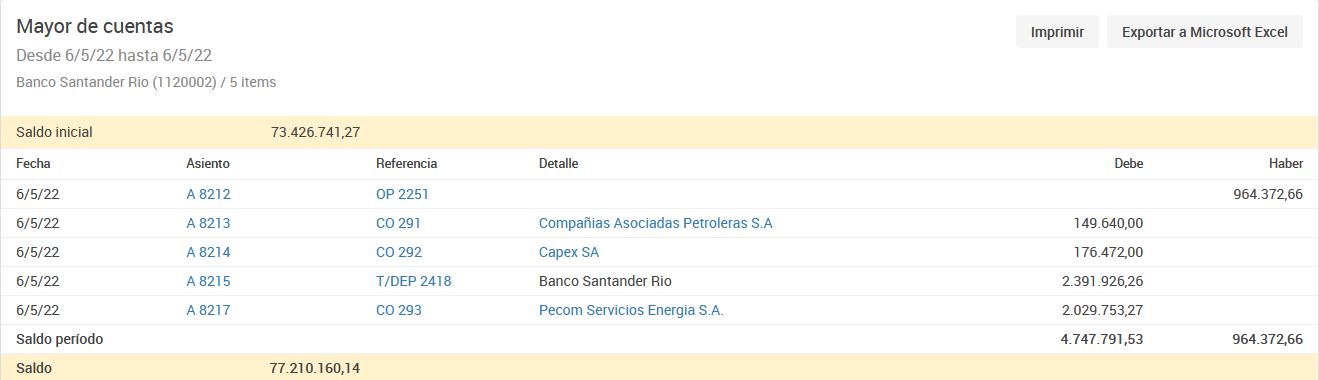Open journal entry A 8215
The height and width of the screenshot is (380, 1319).
[x=208, y=281]
